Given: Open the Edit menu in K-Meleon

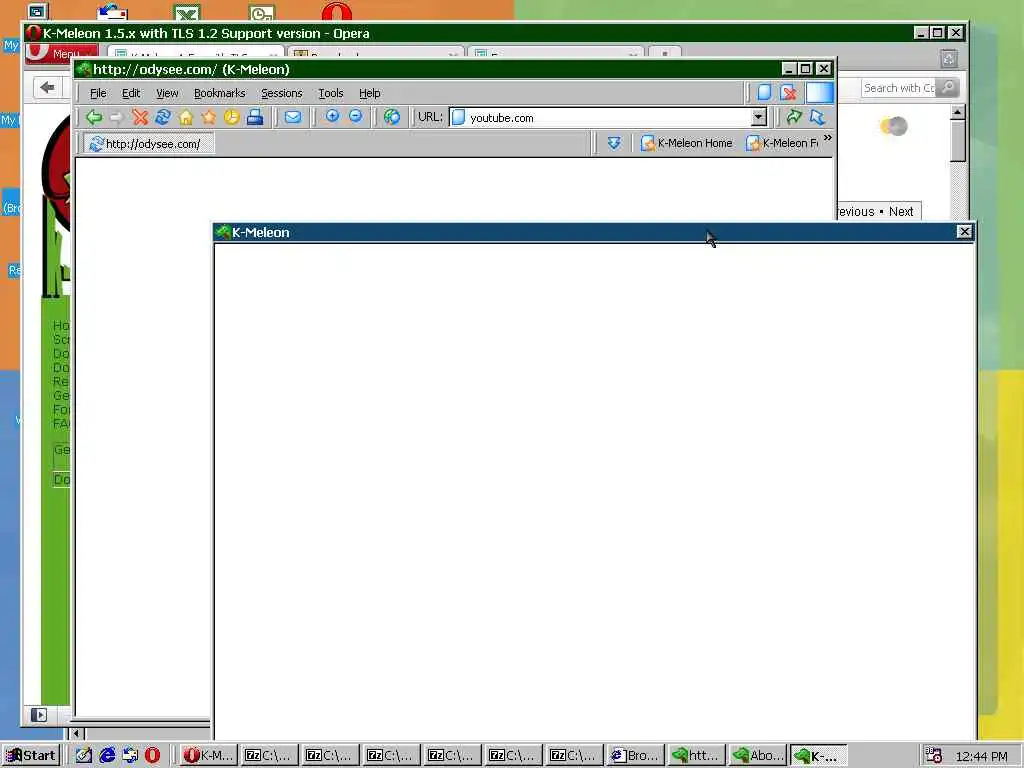Looking at the screenshot, I should [x=131, y=93].
